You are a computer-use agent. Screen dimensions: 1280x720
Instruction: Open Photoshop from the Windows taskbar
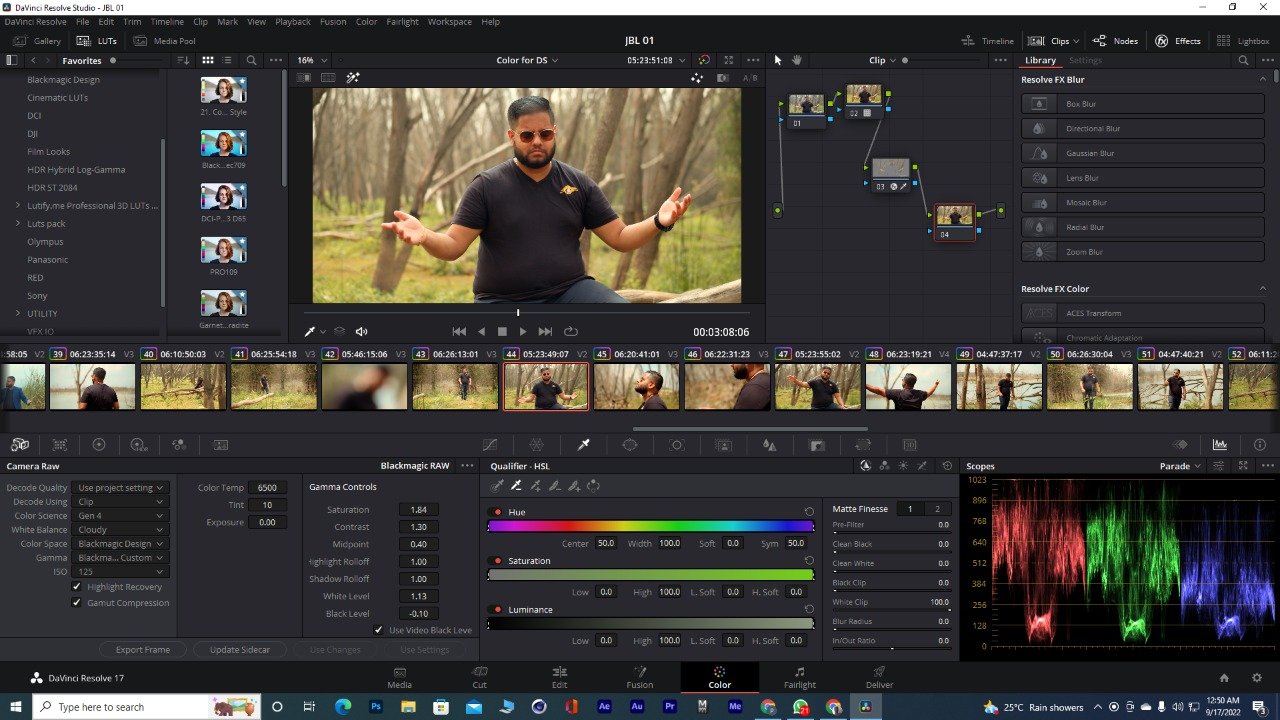pyautogui.click(x=376, y=707)
